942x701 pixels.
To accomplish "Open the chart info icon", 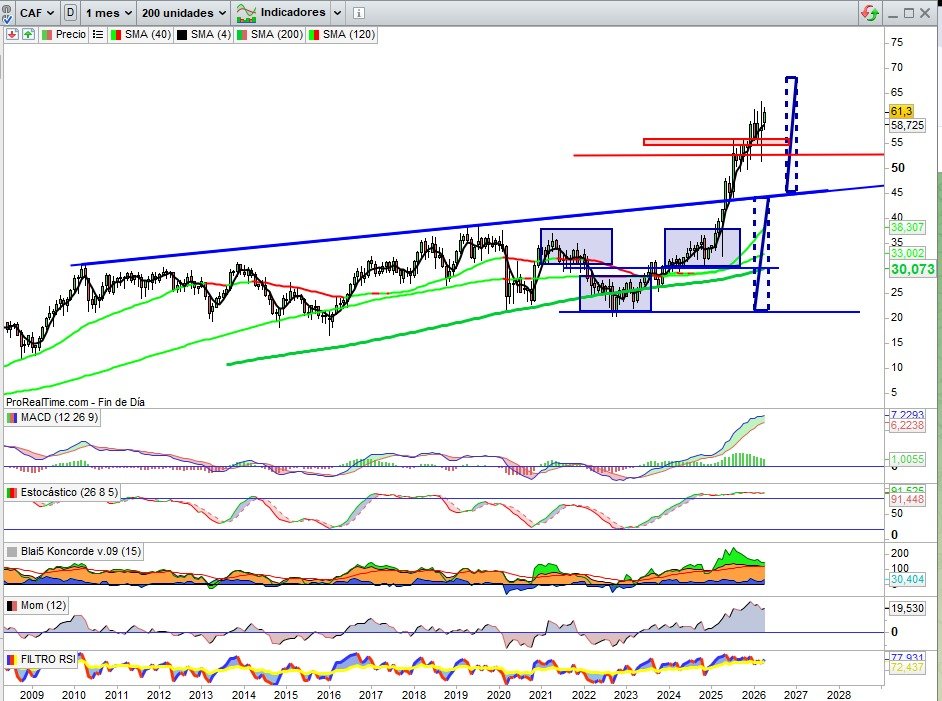I will click(359, 13).
